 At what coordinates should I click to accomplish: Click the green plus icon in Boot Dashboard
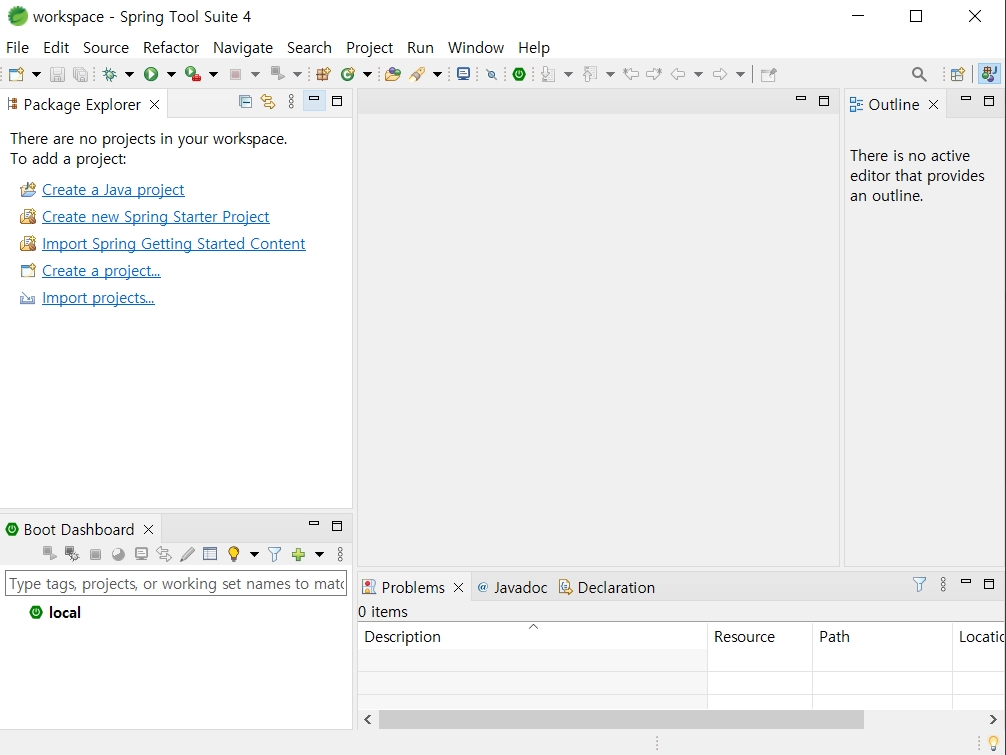[x=298, y=554]
